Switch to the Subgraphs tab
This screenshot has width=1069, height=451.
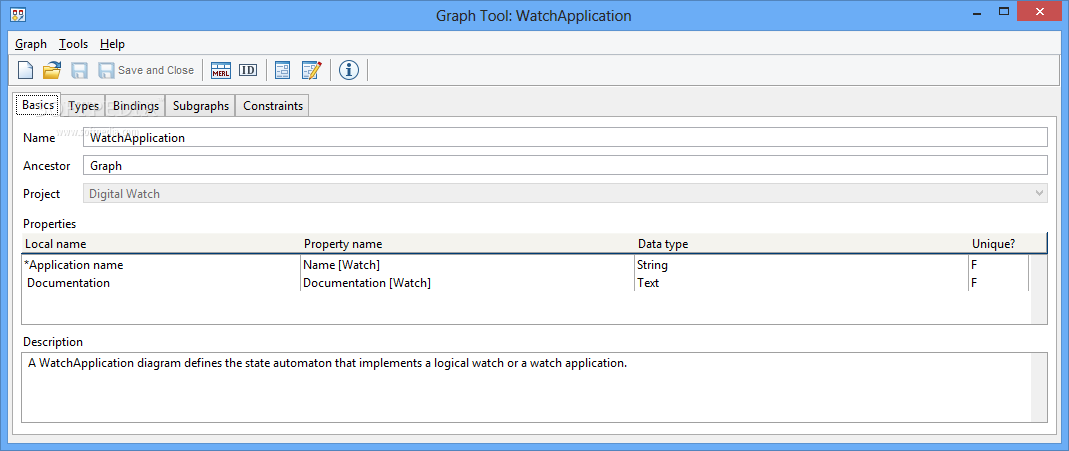click(200, 106)
